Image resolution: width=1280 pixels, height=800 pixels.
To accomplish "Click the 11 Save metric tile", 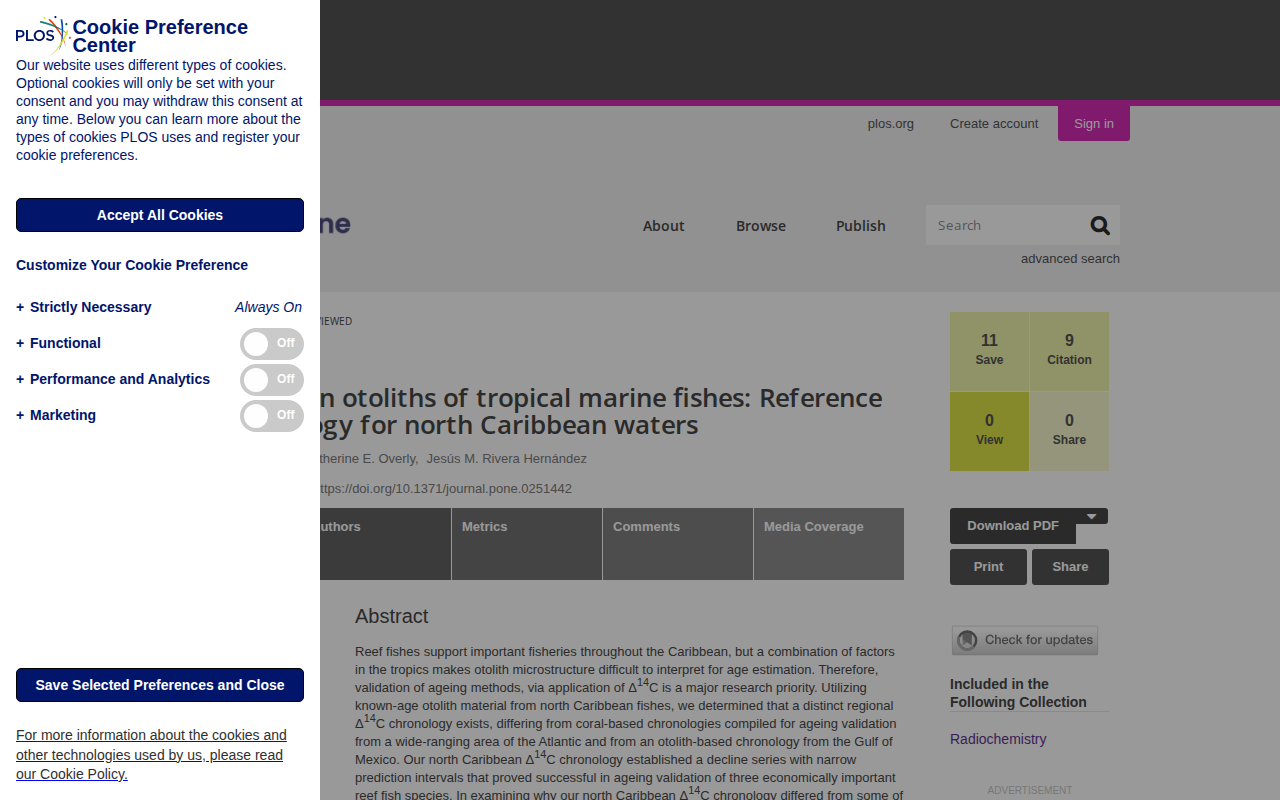I will click(989, 351).
